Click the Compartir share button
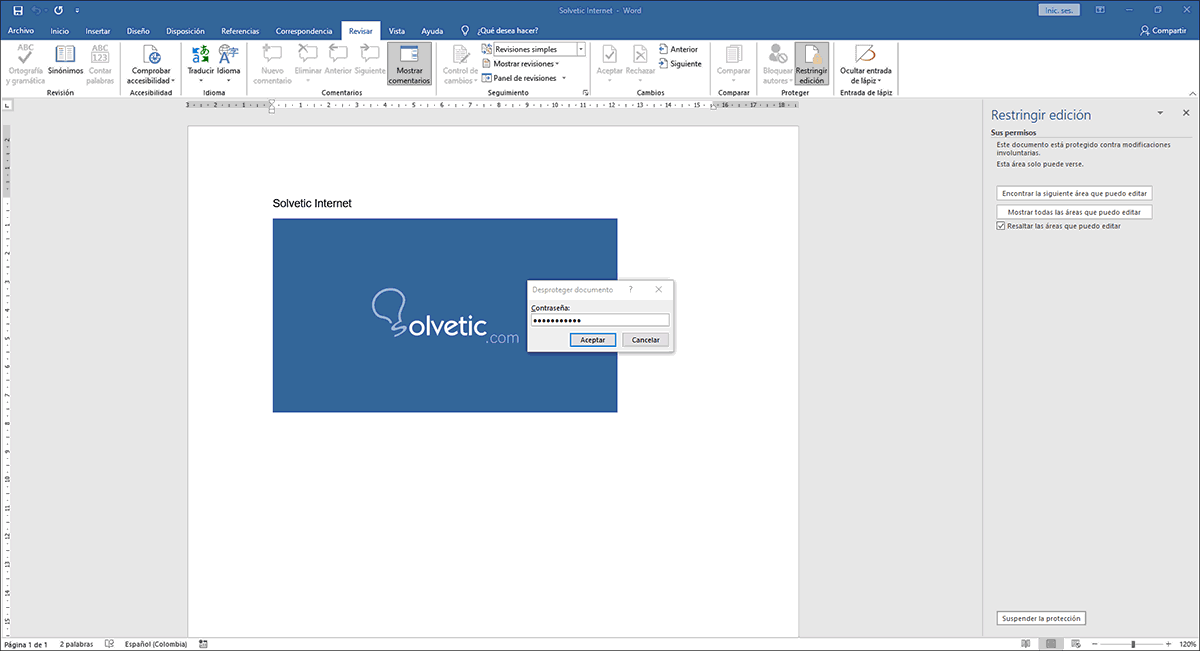1200x651 pixels. [1163, 31]
